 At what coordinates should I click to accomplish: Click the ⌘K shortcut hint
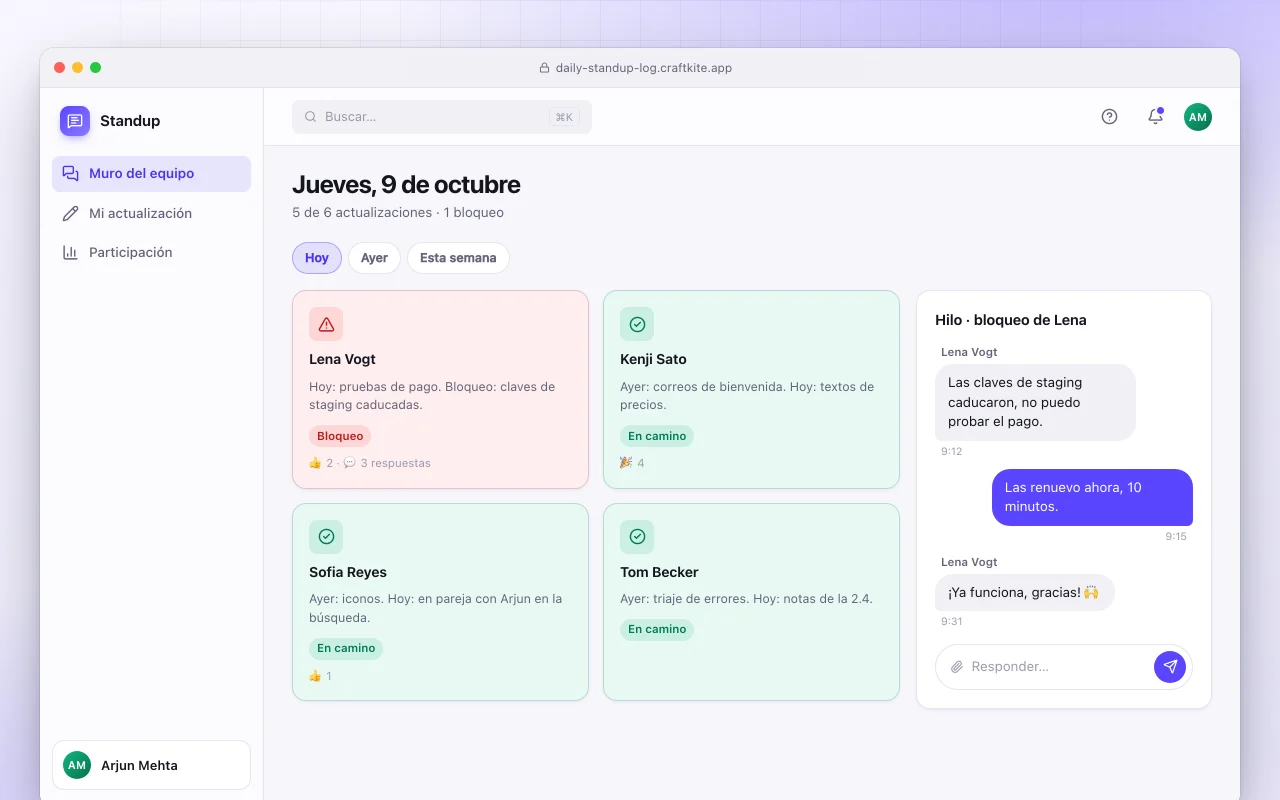tap(564, 117)
